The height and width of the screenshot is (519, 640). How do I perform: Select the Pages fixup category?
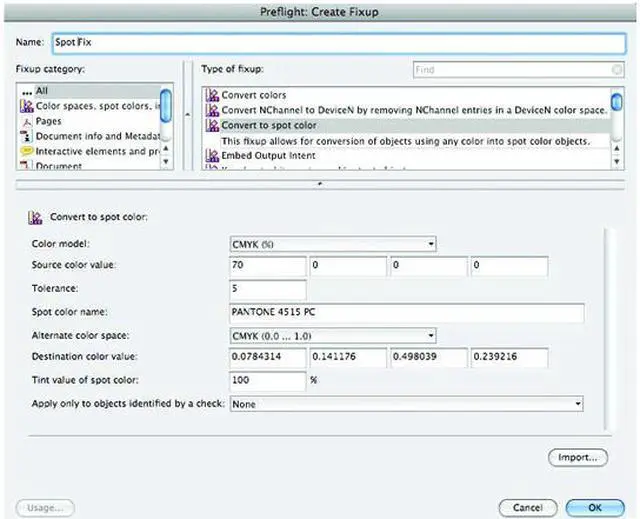(89, 121)
